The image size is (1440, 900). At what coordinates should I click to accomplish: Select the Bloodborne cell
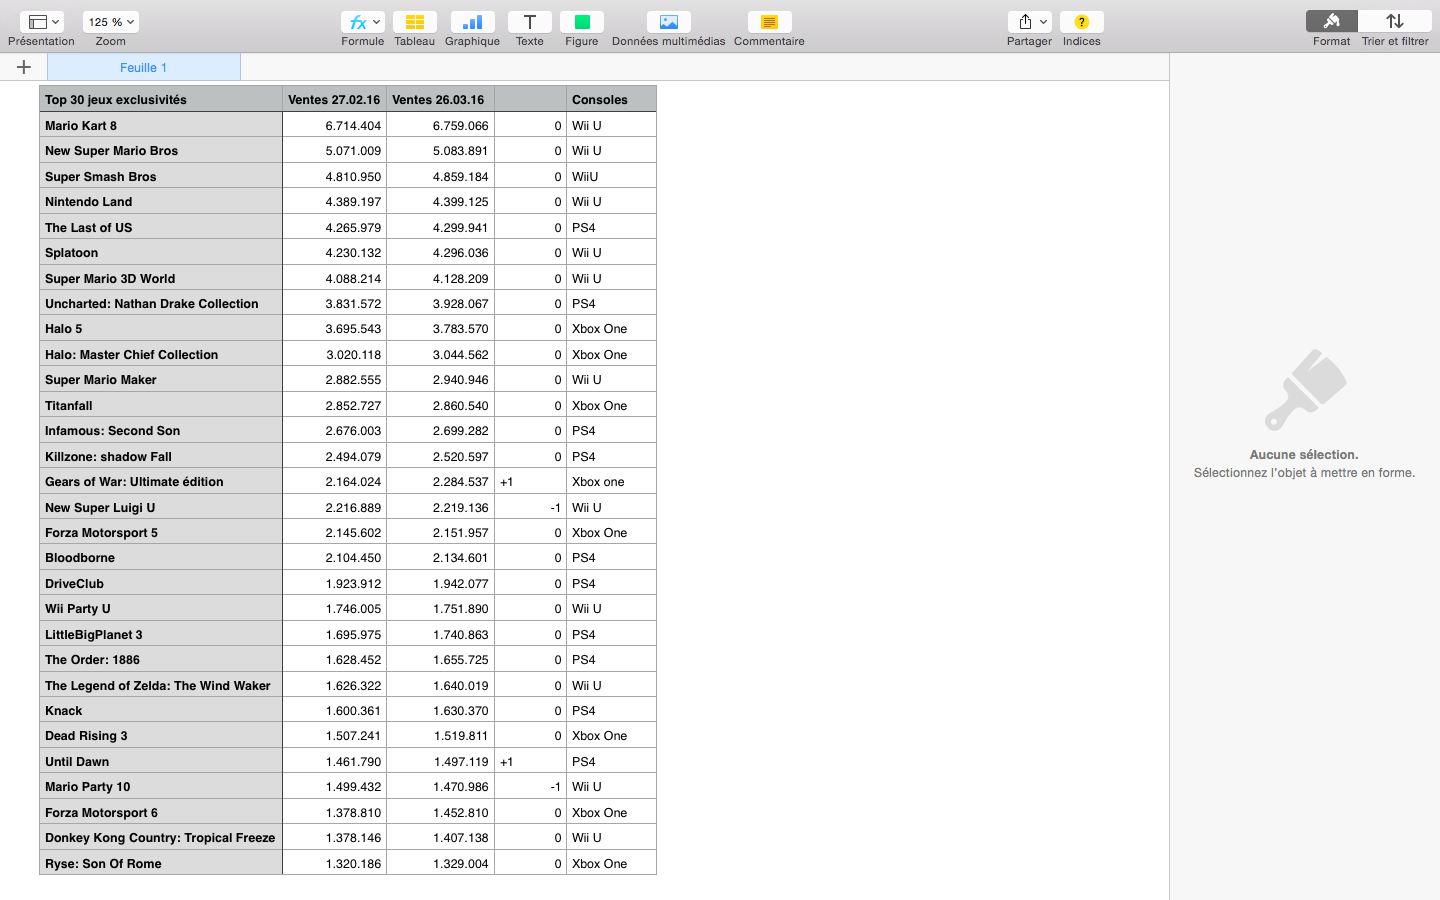161,557
